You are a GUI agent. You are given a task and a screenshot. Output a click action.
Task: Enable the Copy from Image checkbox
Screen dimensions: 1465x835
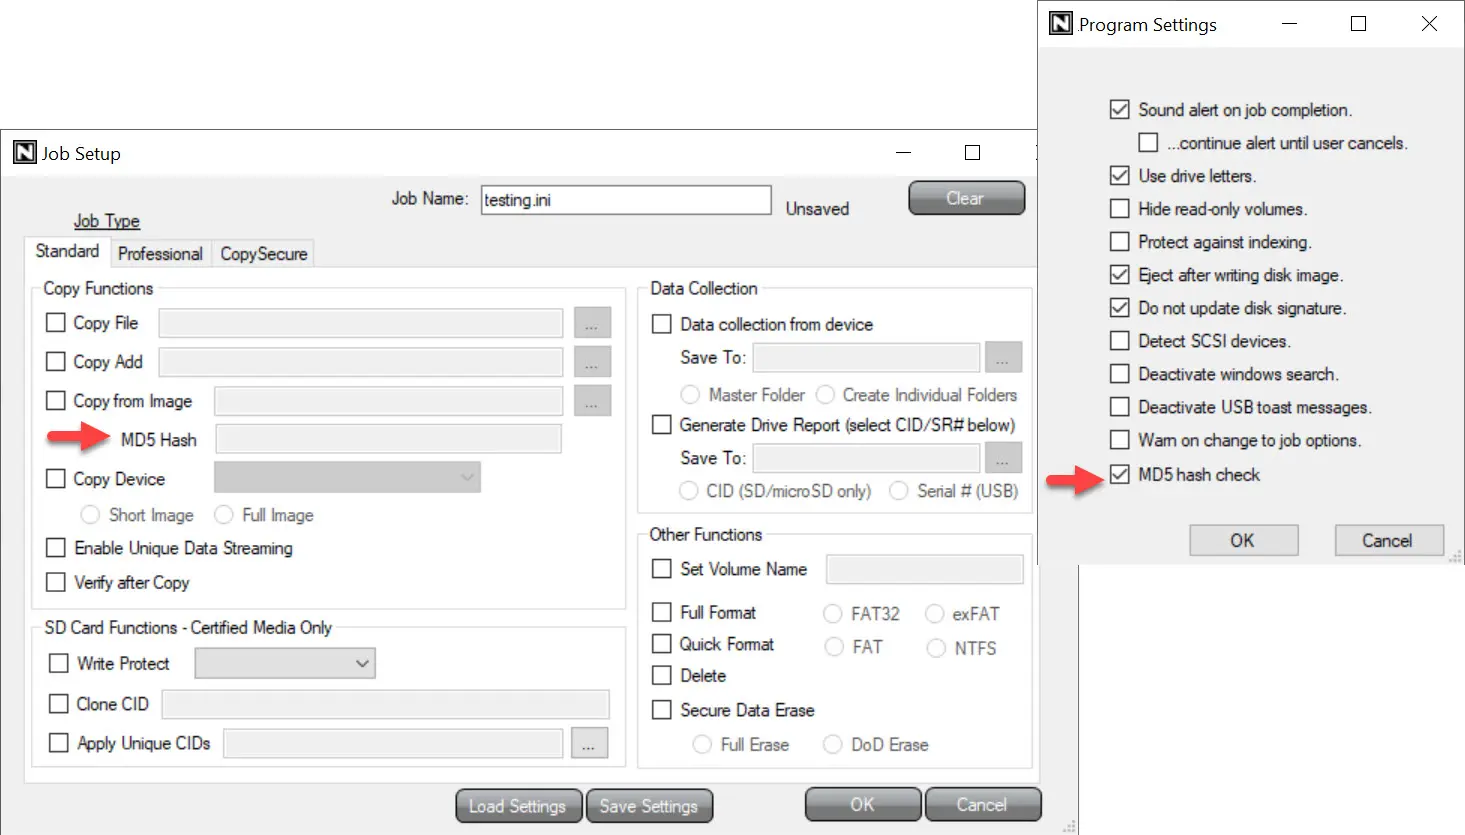pos(56,401)
